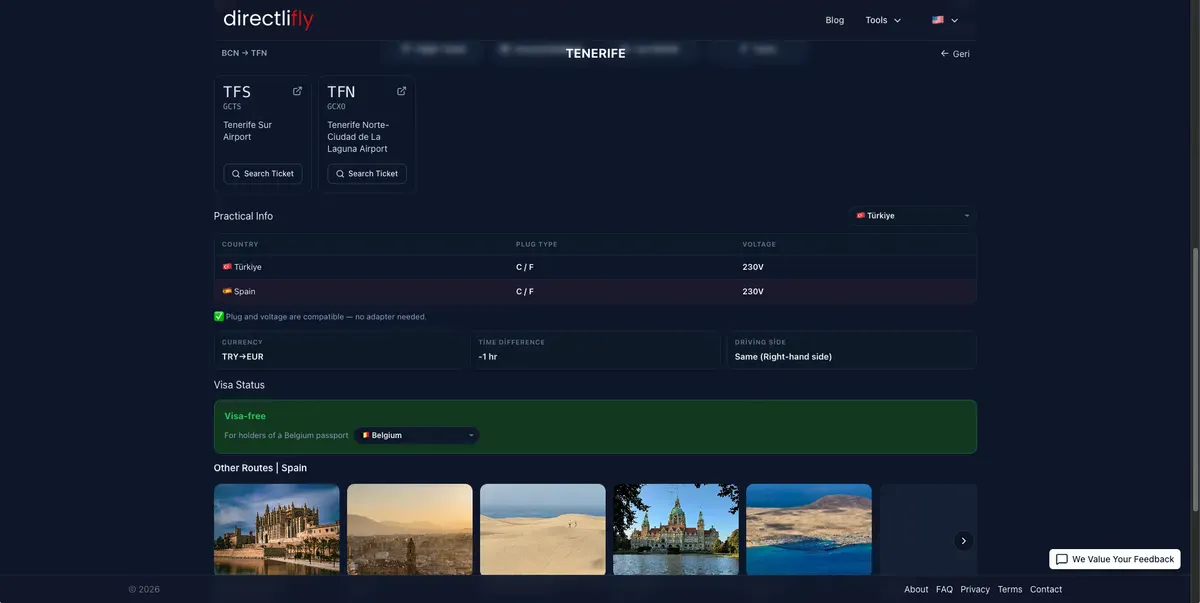
Task: Click the Visa Status heading
Action: pos(239,385)
